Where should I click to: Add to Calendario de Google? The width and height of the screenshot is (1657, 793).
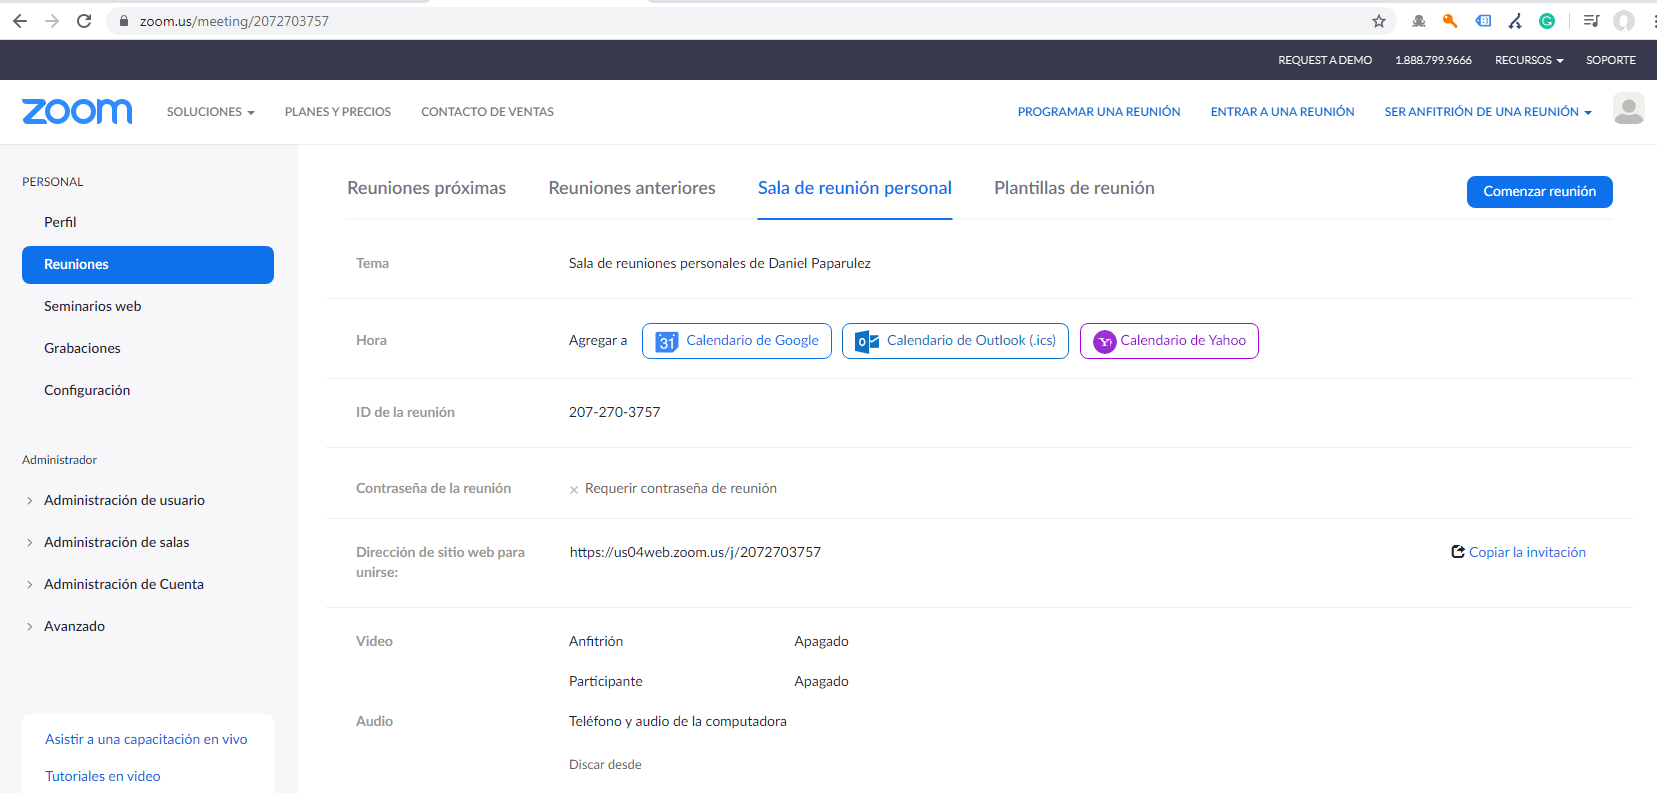[737, 341]
